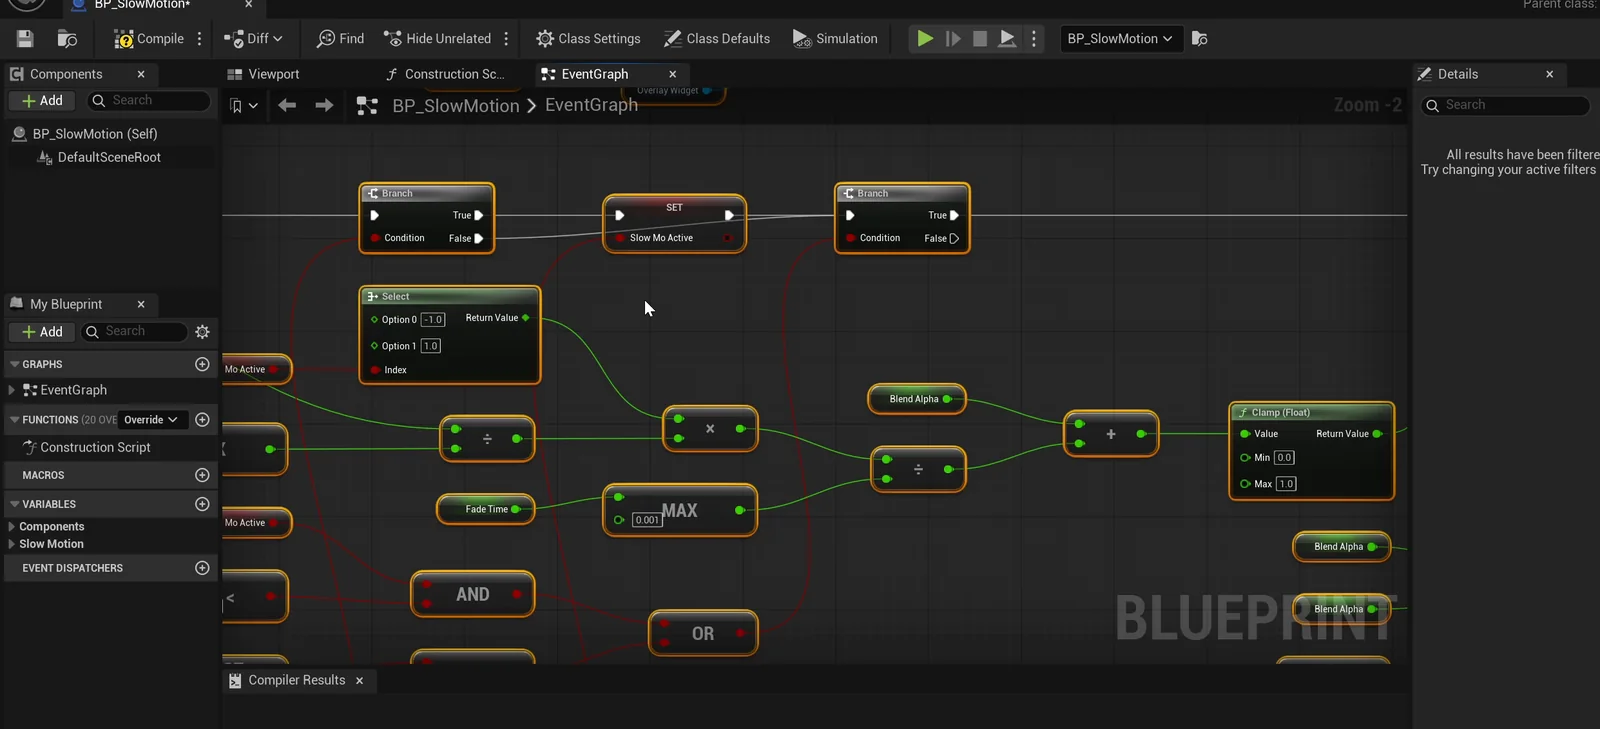Switch to Construction Script tab
Image resolution: width=1600 pixels, height=729 pixels.
[445, 74]
